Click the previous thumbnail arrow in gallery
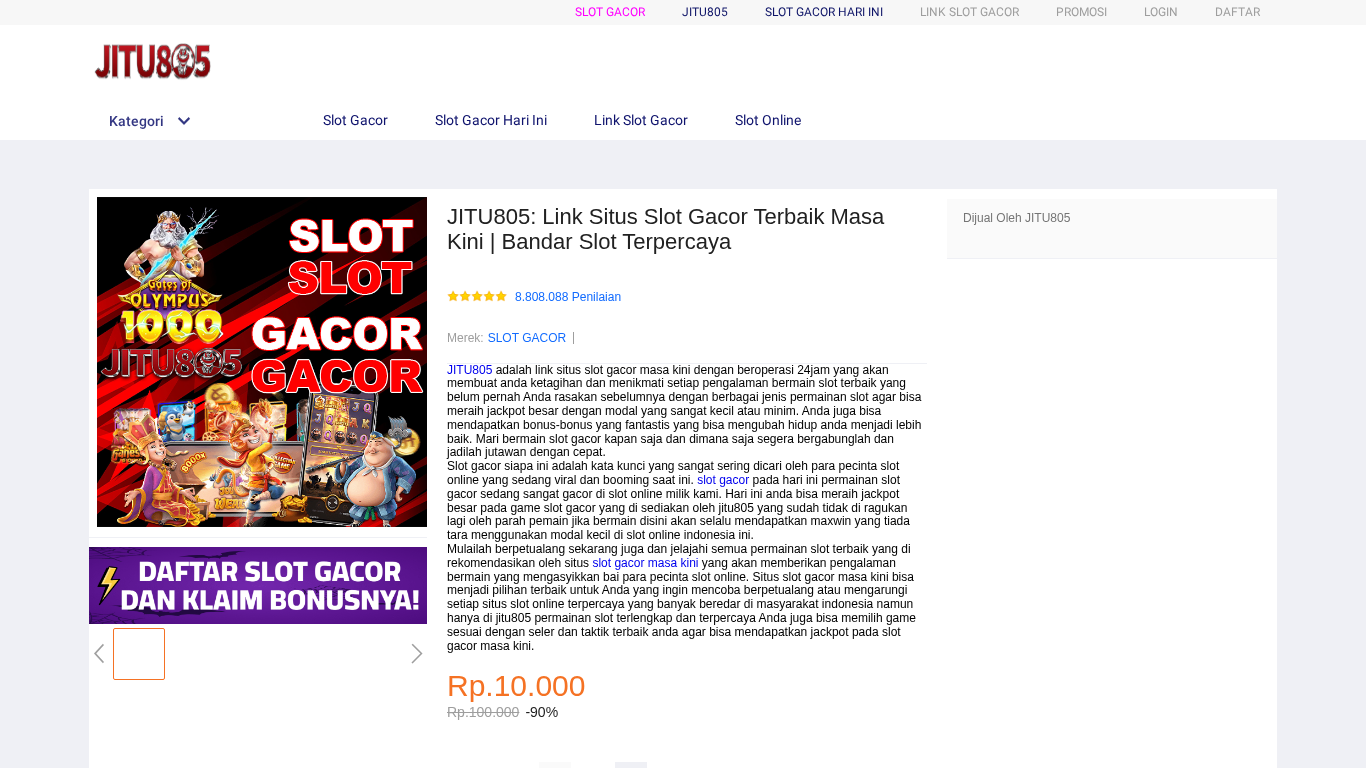 99,654
